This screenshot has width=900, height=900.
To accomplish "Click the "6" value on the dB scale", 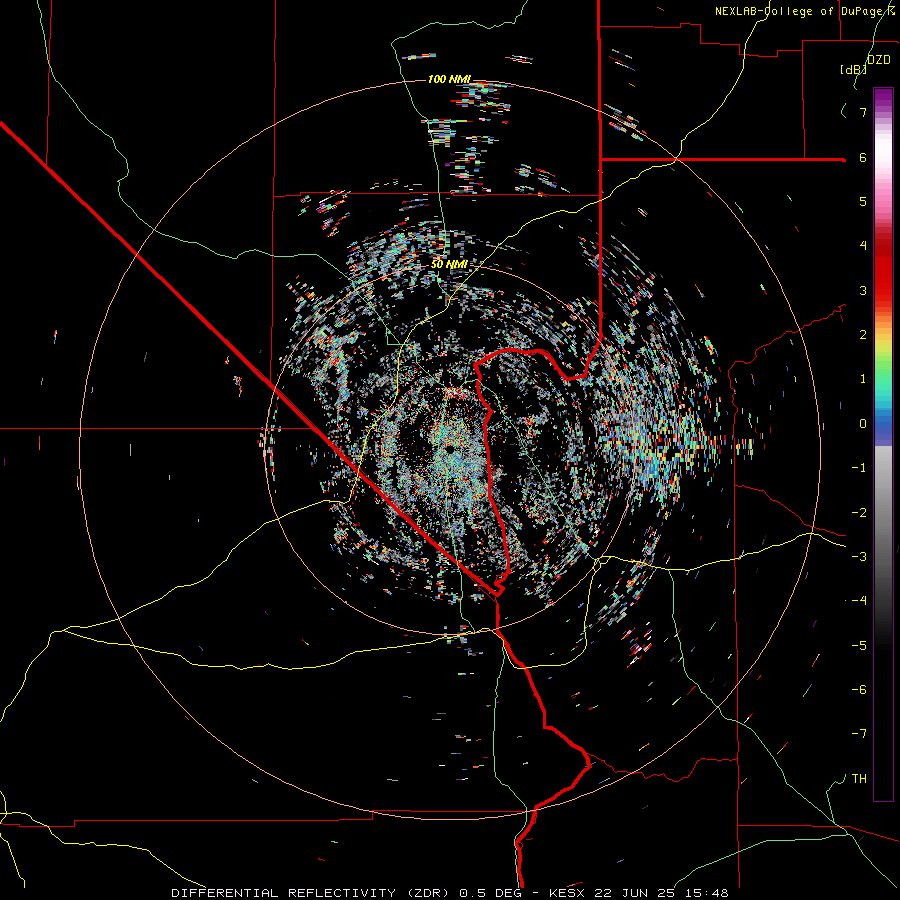I will click(863, 157).
